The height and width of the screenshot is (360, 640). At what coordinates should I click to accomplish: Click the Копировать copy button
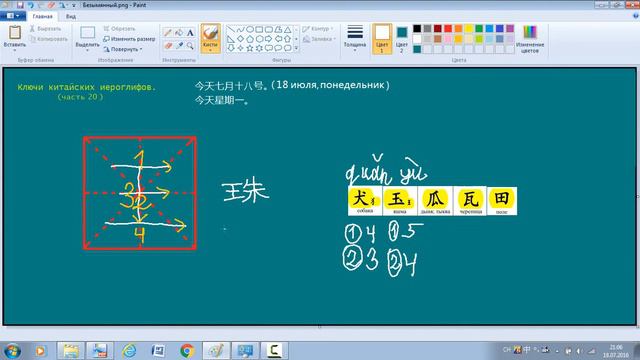click(49, 39)
